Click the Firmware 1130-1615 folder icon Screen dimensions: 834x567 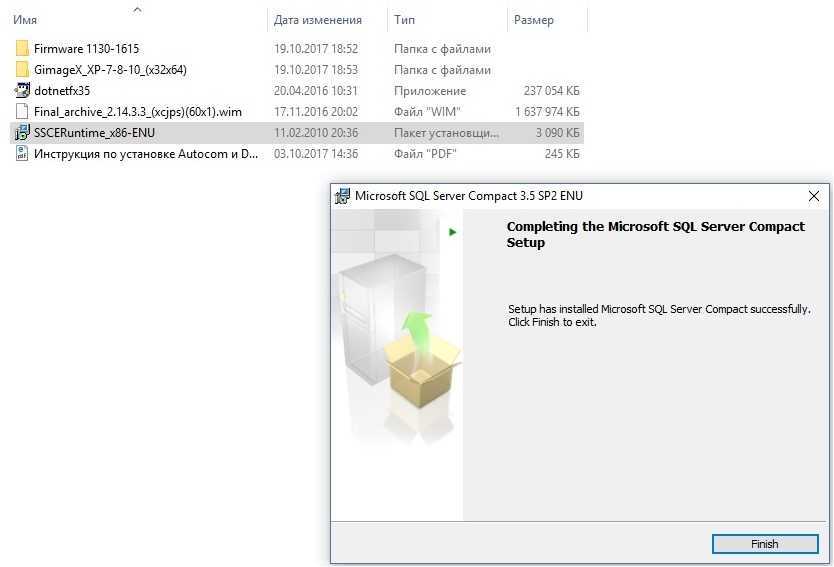coord(22,48)
